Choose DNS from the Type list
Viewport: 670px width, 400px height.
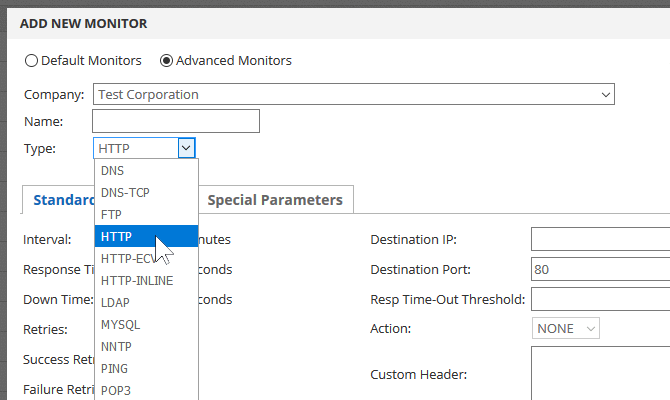click(113, 171)
